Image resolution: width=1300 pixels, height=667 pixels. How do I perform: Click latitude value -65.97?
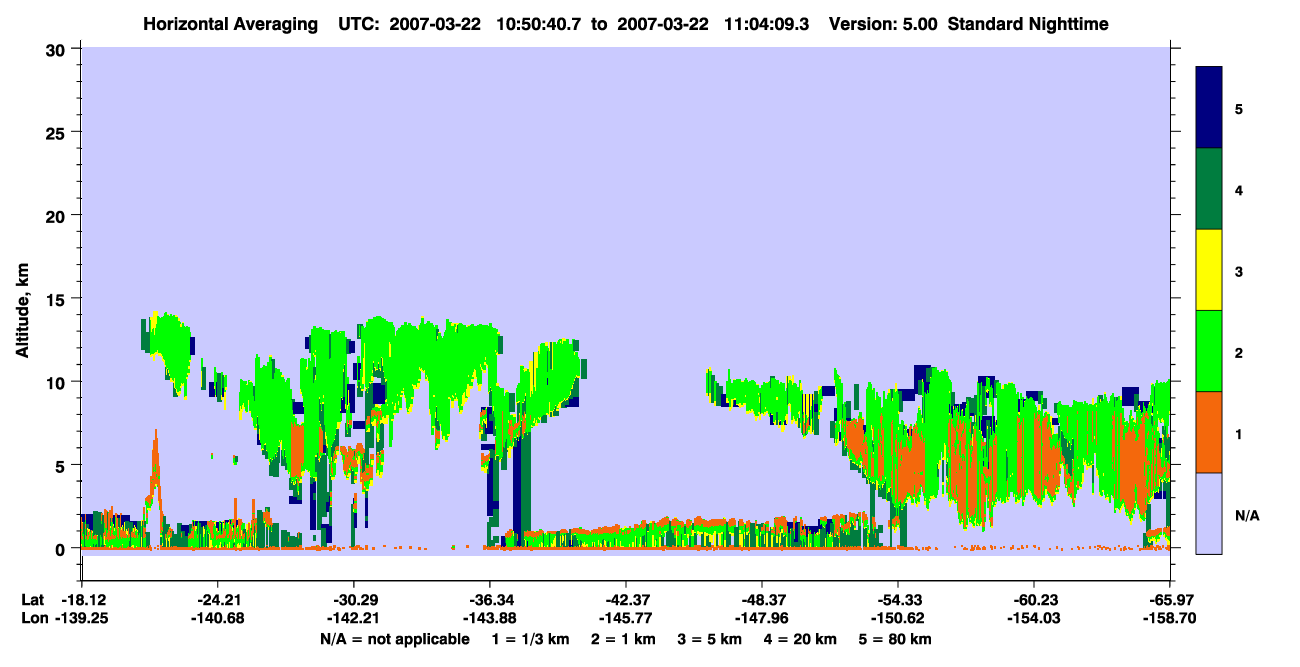pos(1170,600)
